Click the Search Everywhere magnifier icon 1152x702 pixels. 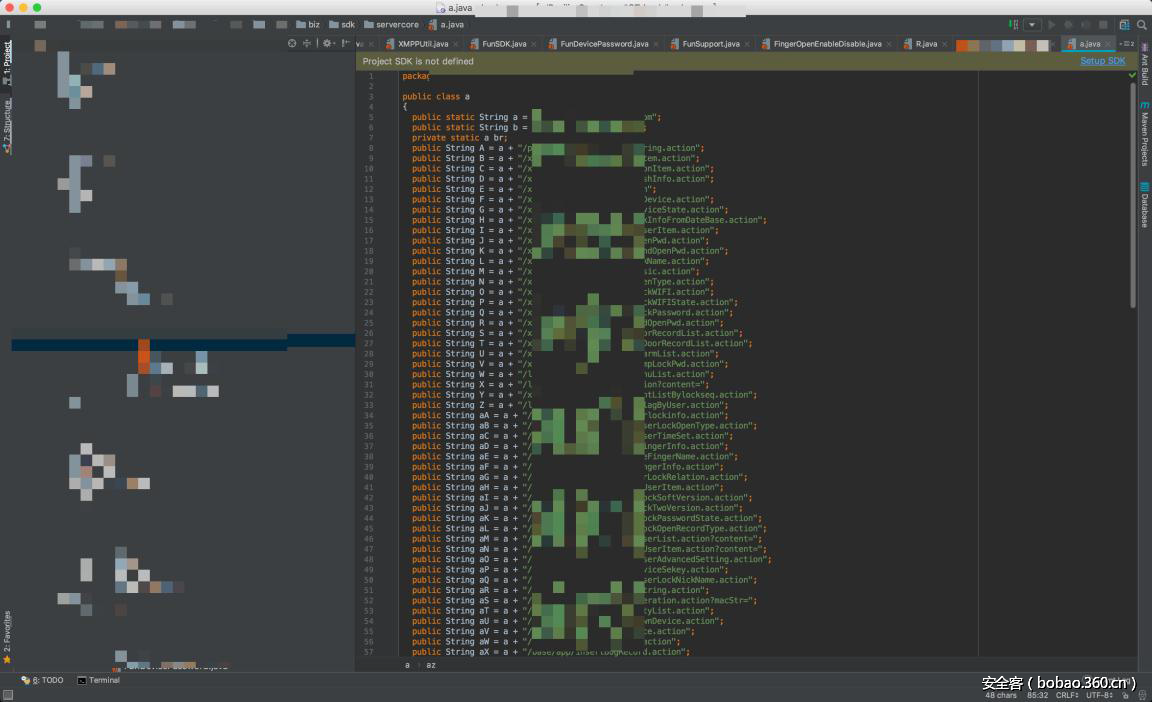pos(1141,24)
